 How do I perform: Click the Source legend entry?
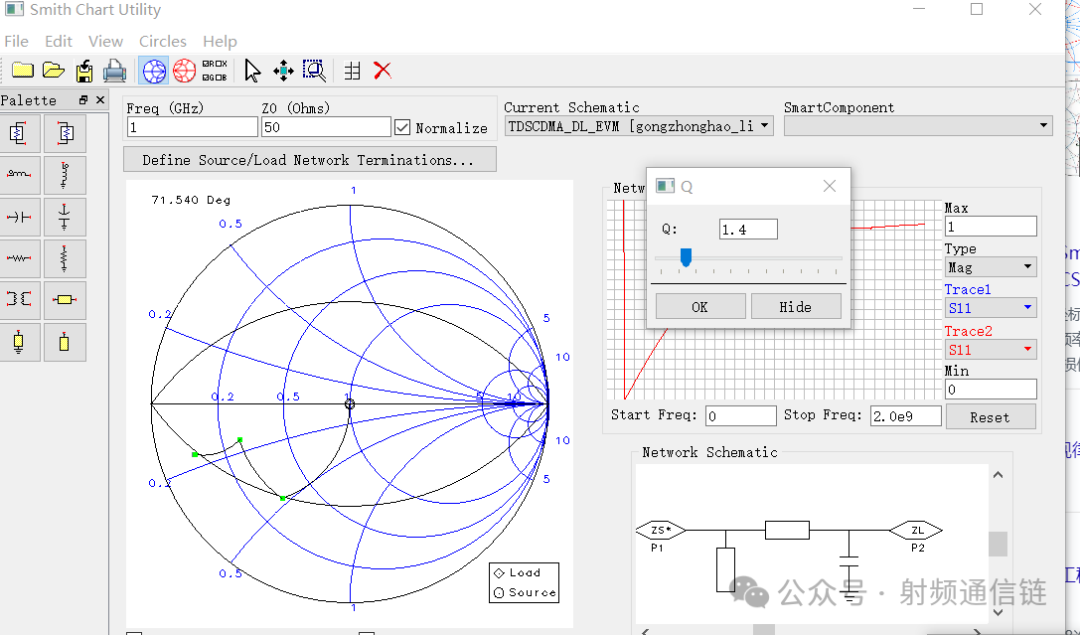pos(525,592)
